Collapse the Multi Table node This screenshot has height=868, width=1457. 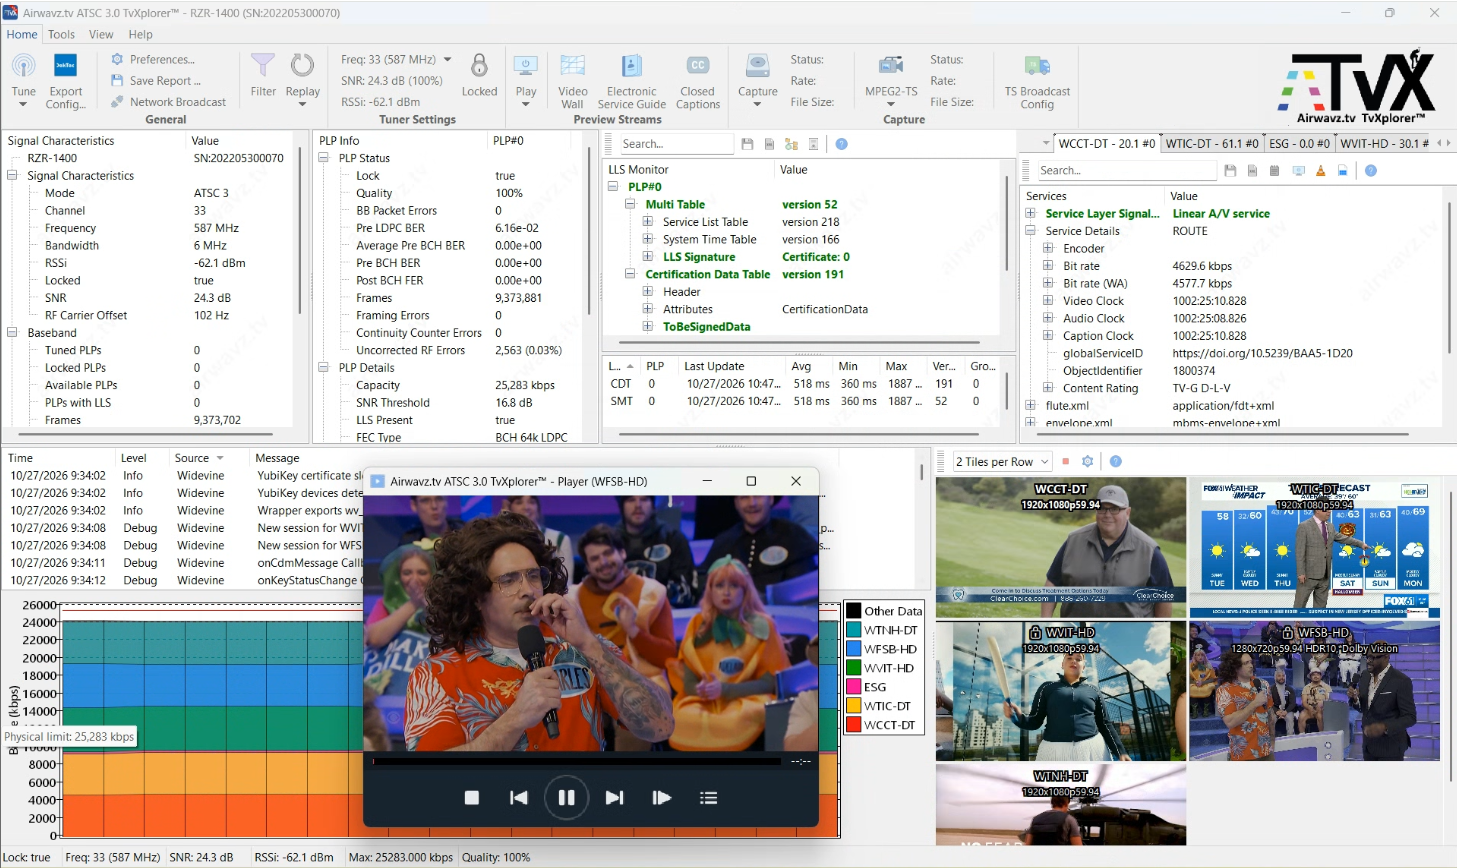click(631, 204)
